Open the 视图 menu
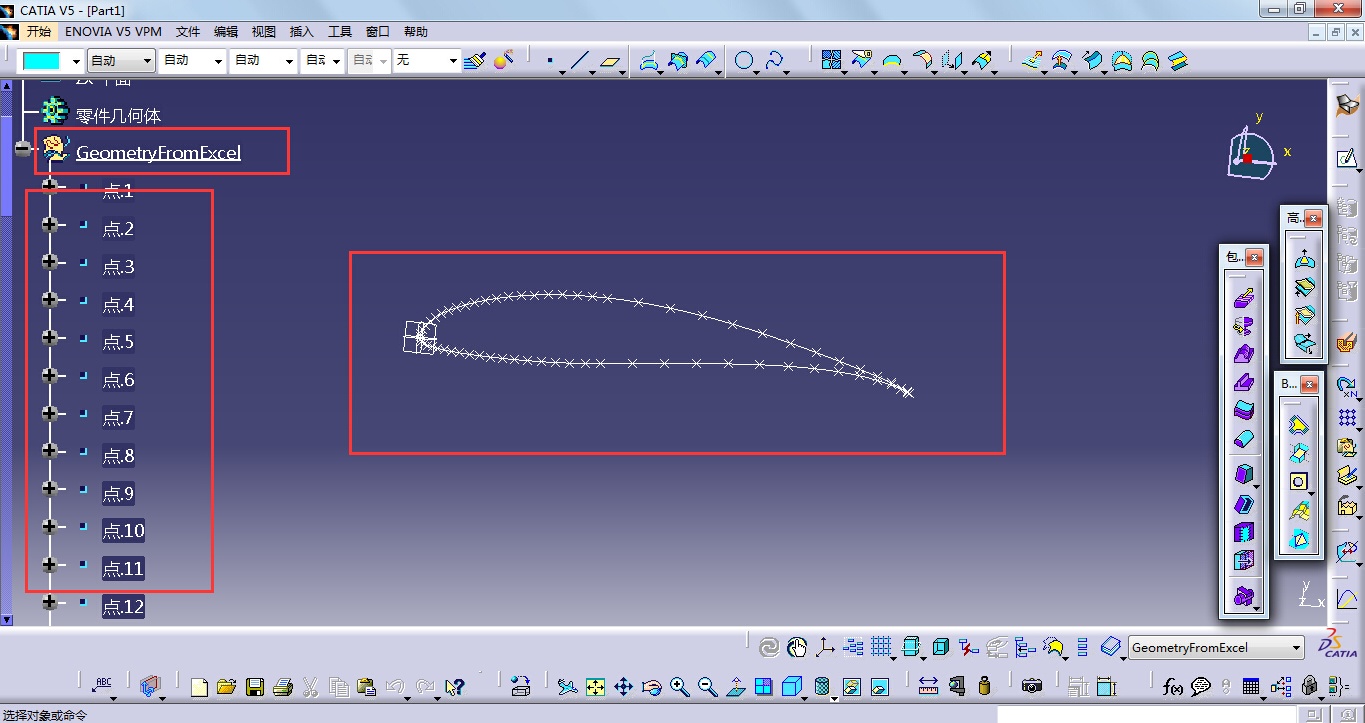The height and width of the screenshot is (723, 1365). [264, 32]
